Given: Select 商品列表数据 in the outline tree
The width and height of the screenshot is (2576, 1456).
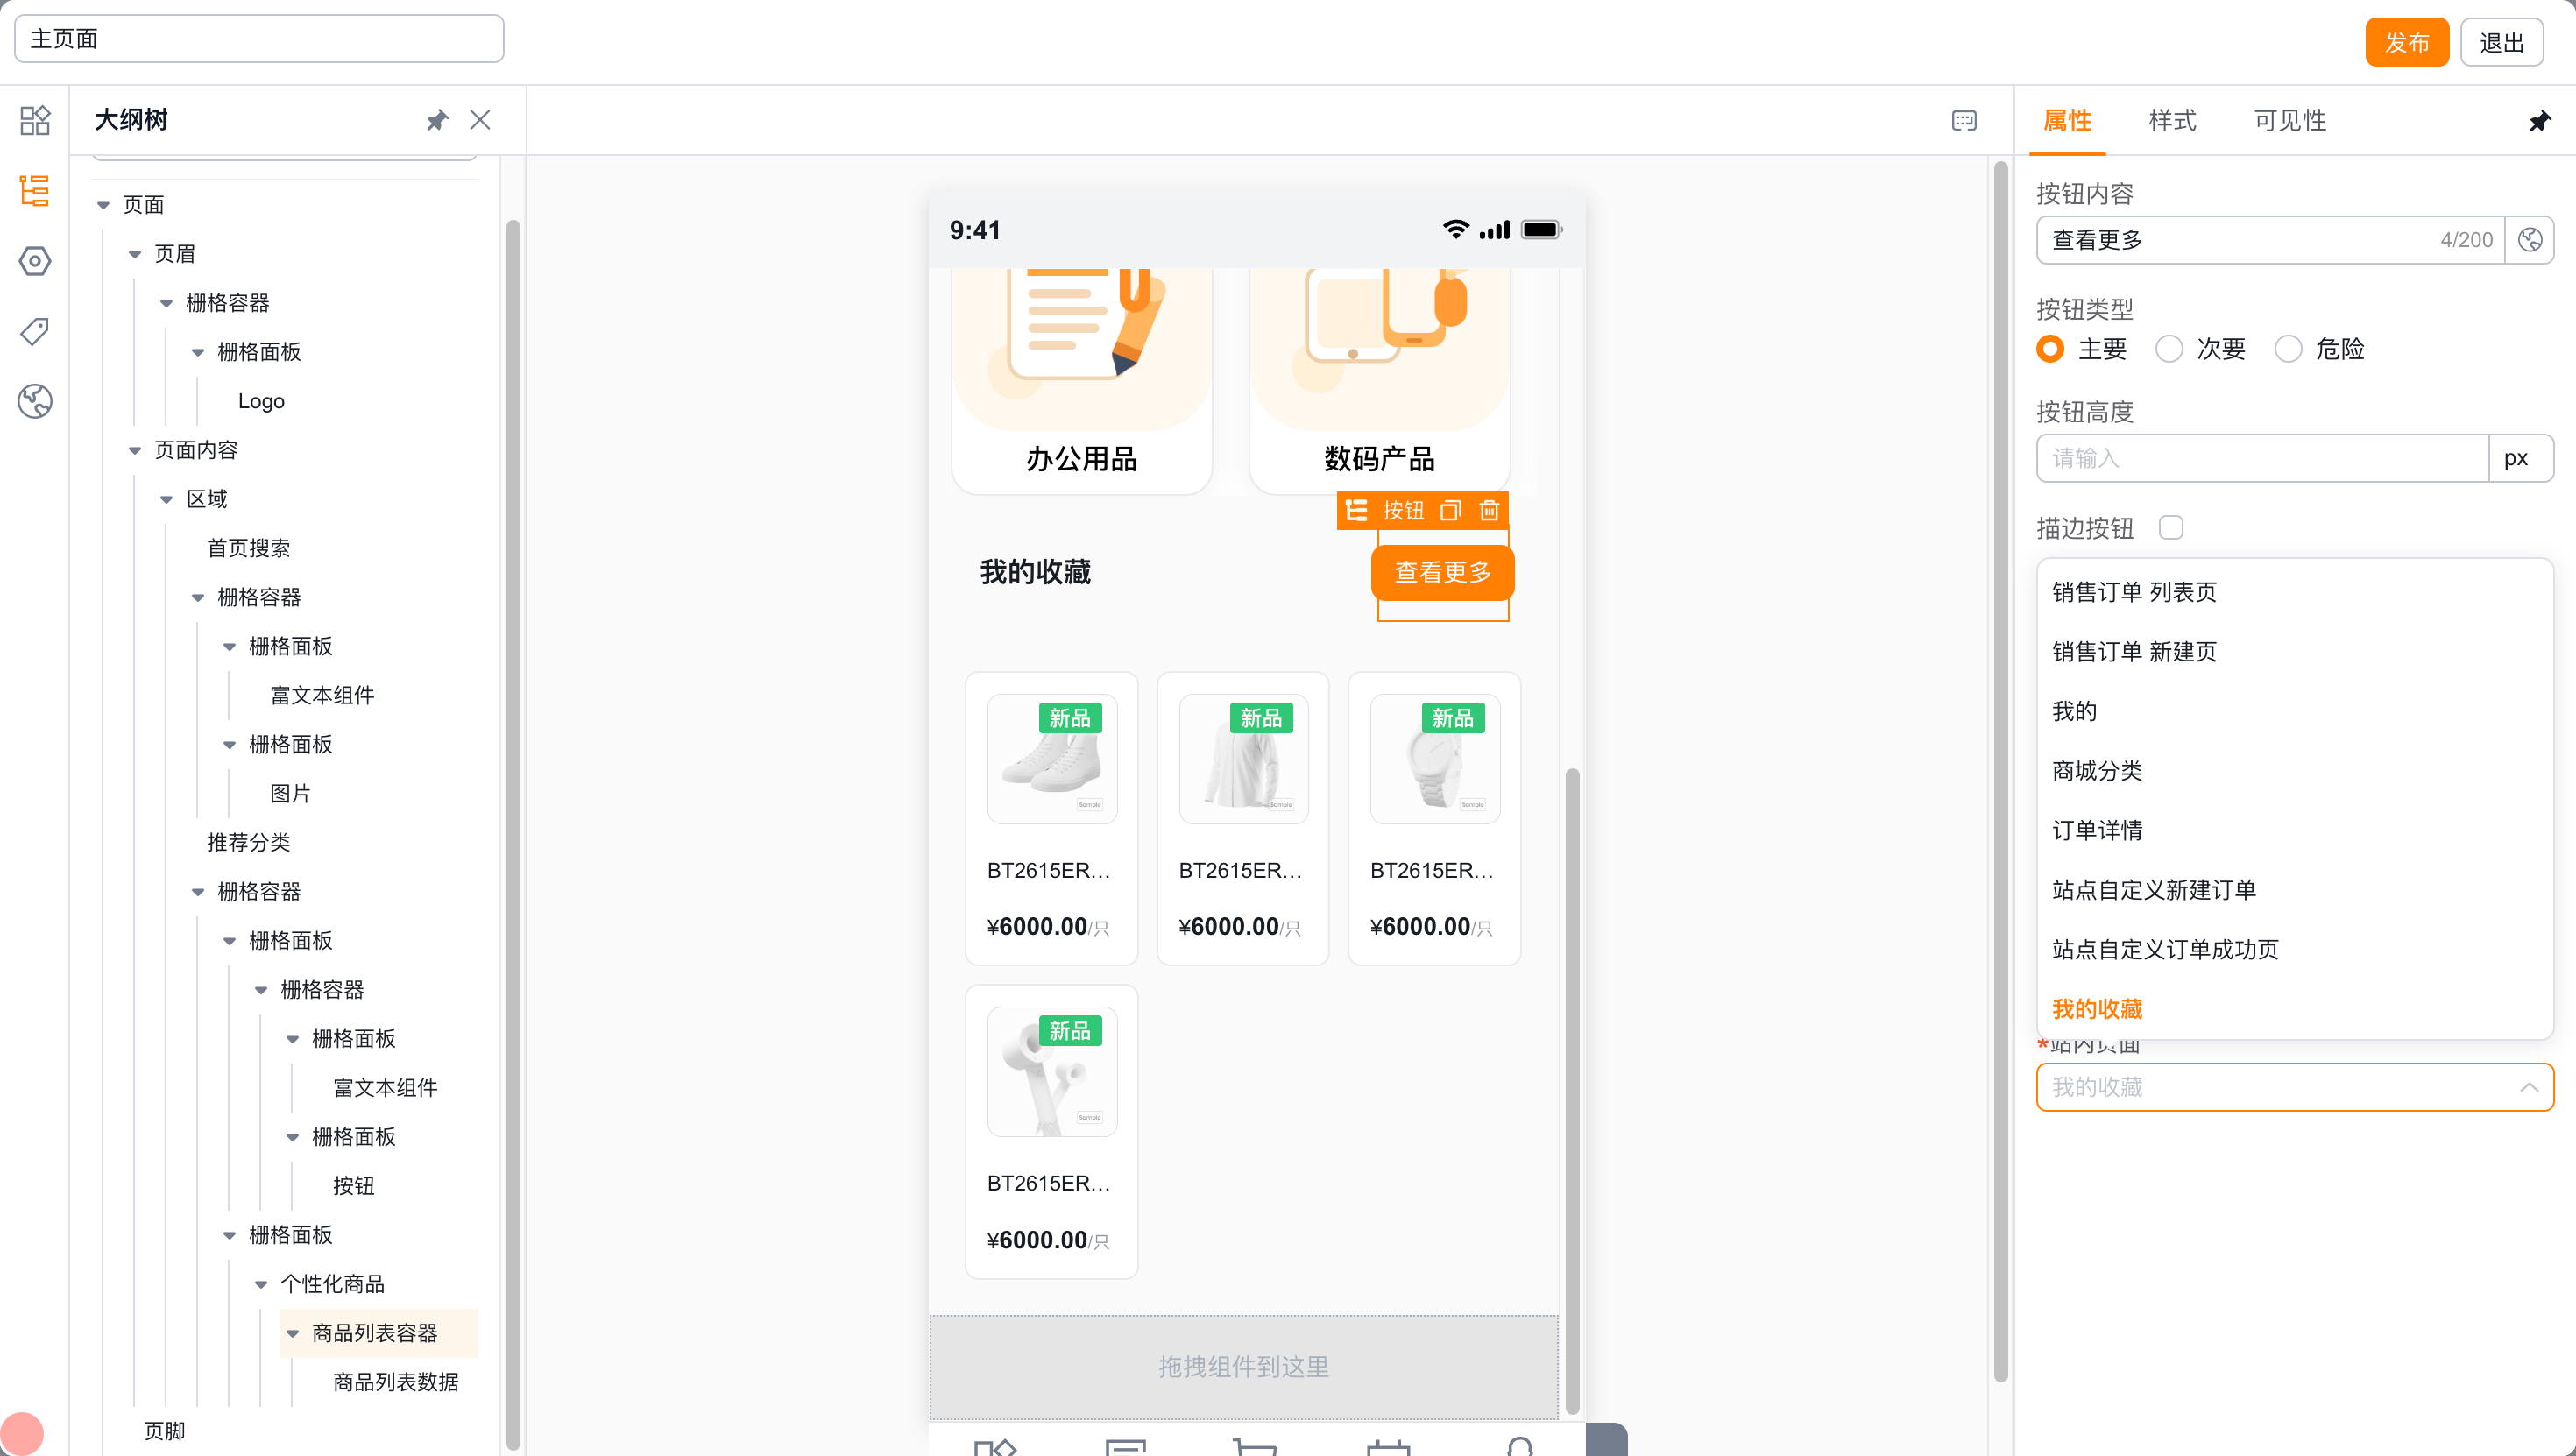Looking at the screenshot, I should point(396,1382).
